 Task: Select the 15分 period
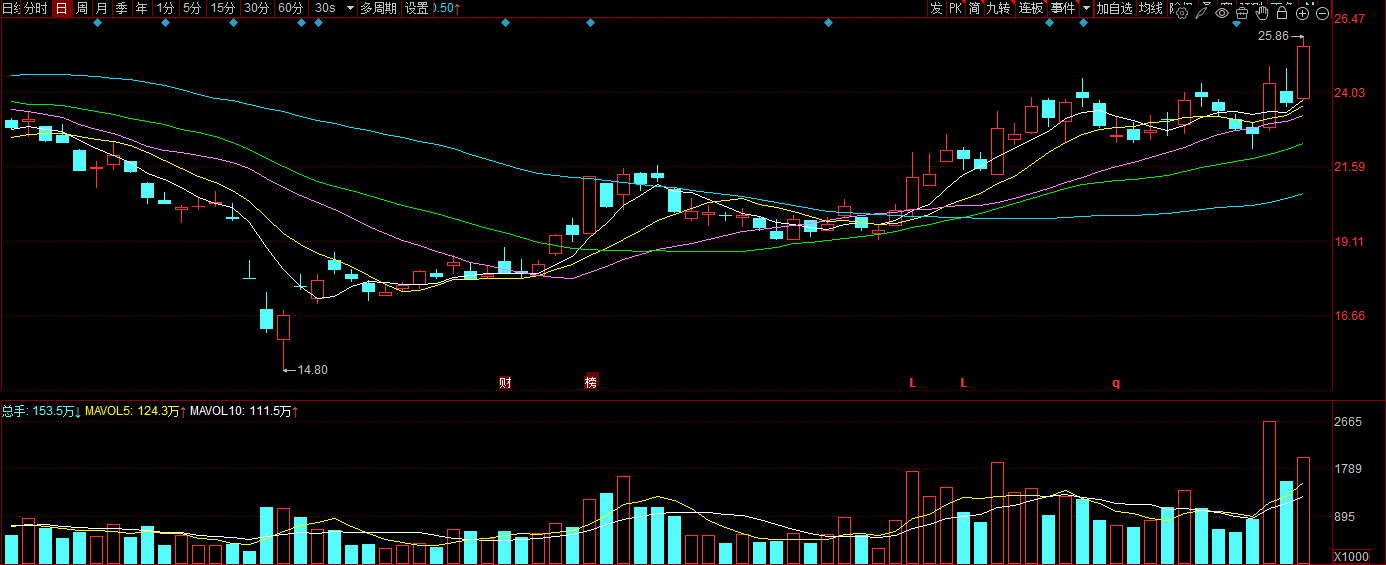pyautogui.click(x=223, y=8)
